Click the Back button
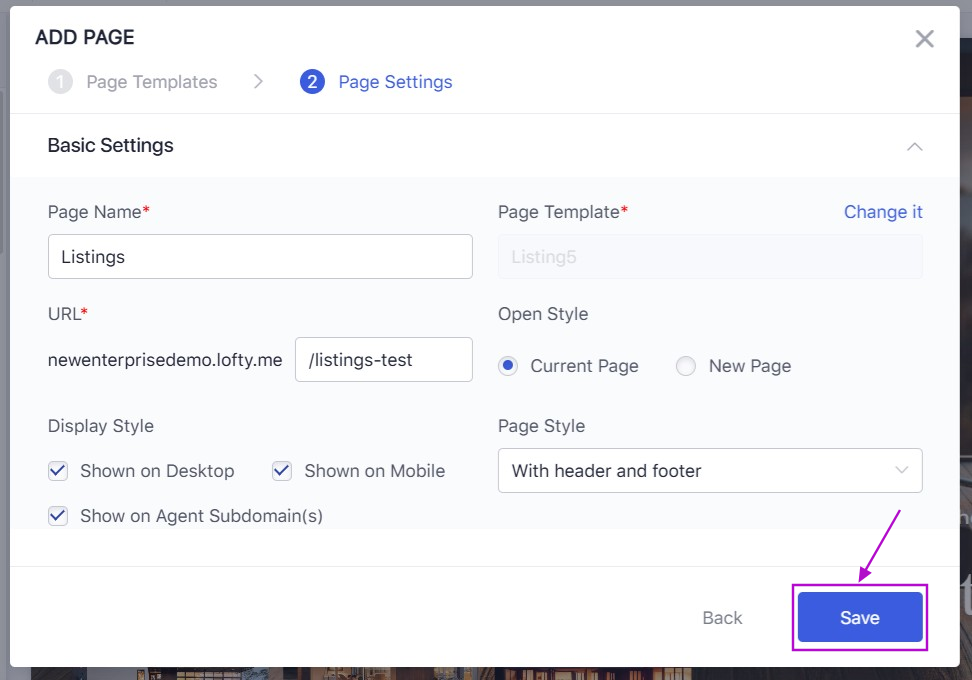 (721, 618)
